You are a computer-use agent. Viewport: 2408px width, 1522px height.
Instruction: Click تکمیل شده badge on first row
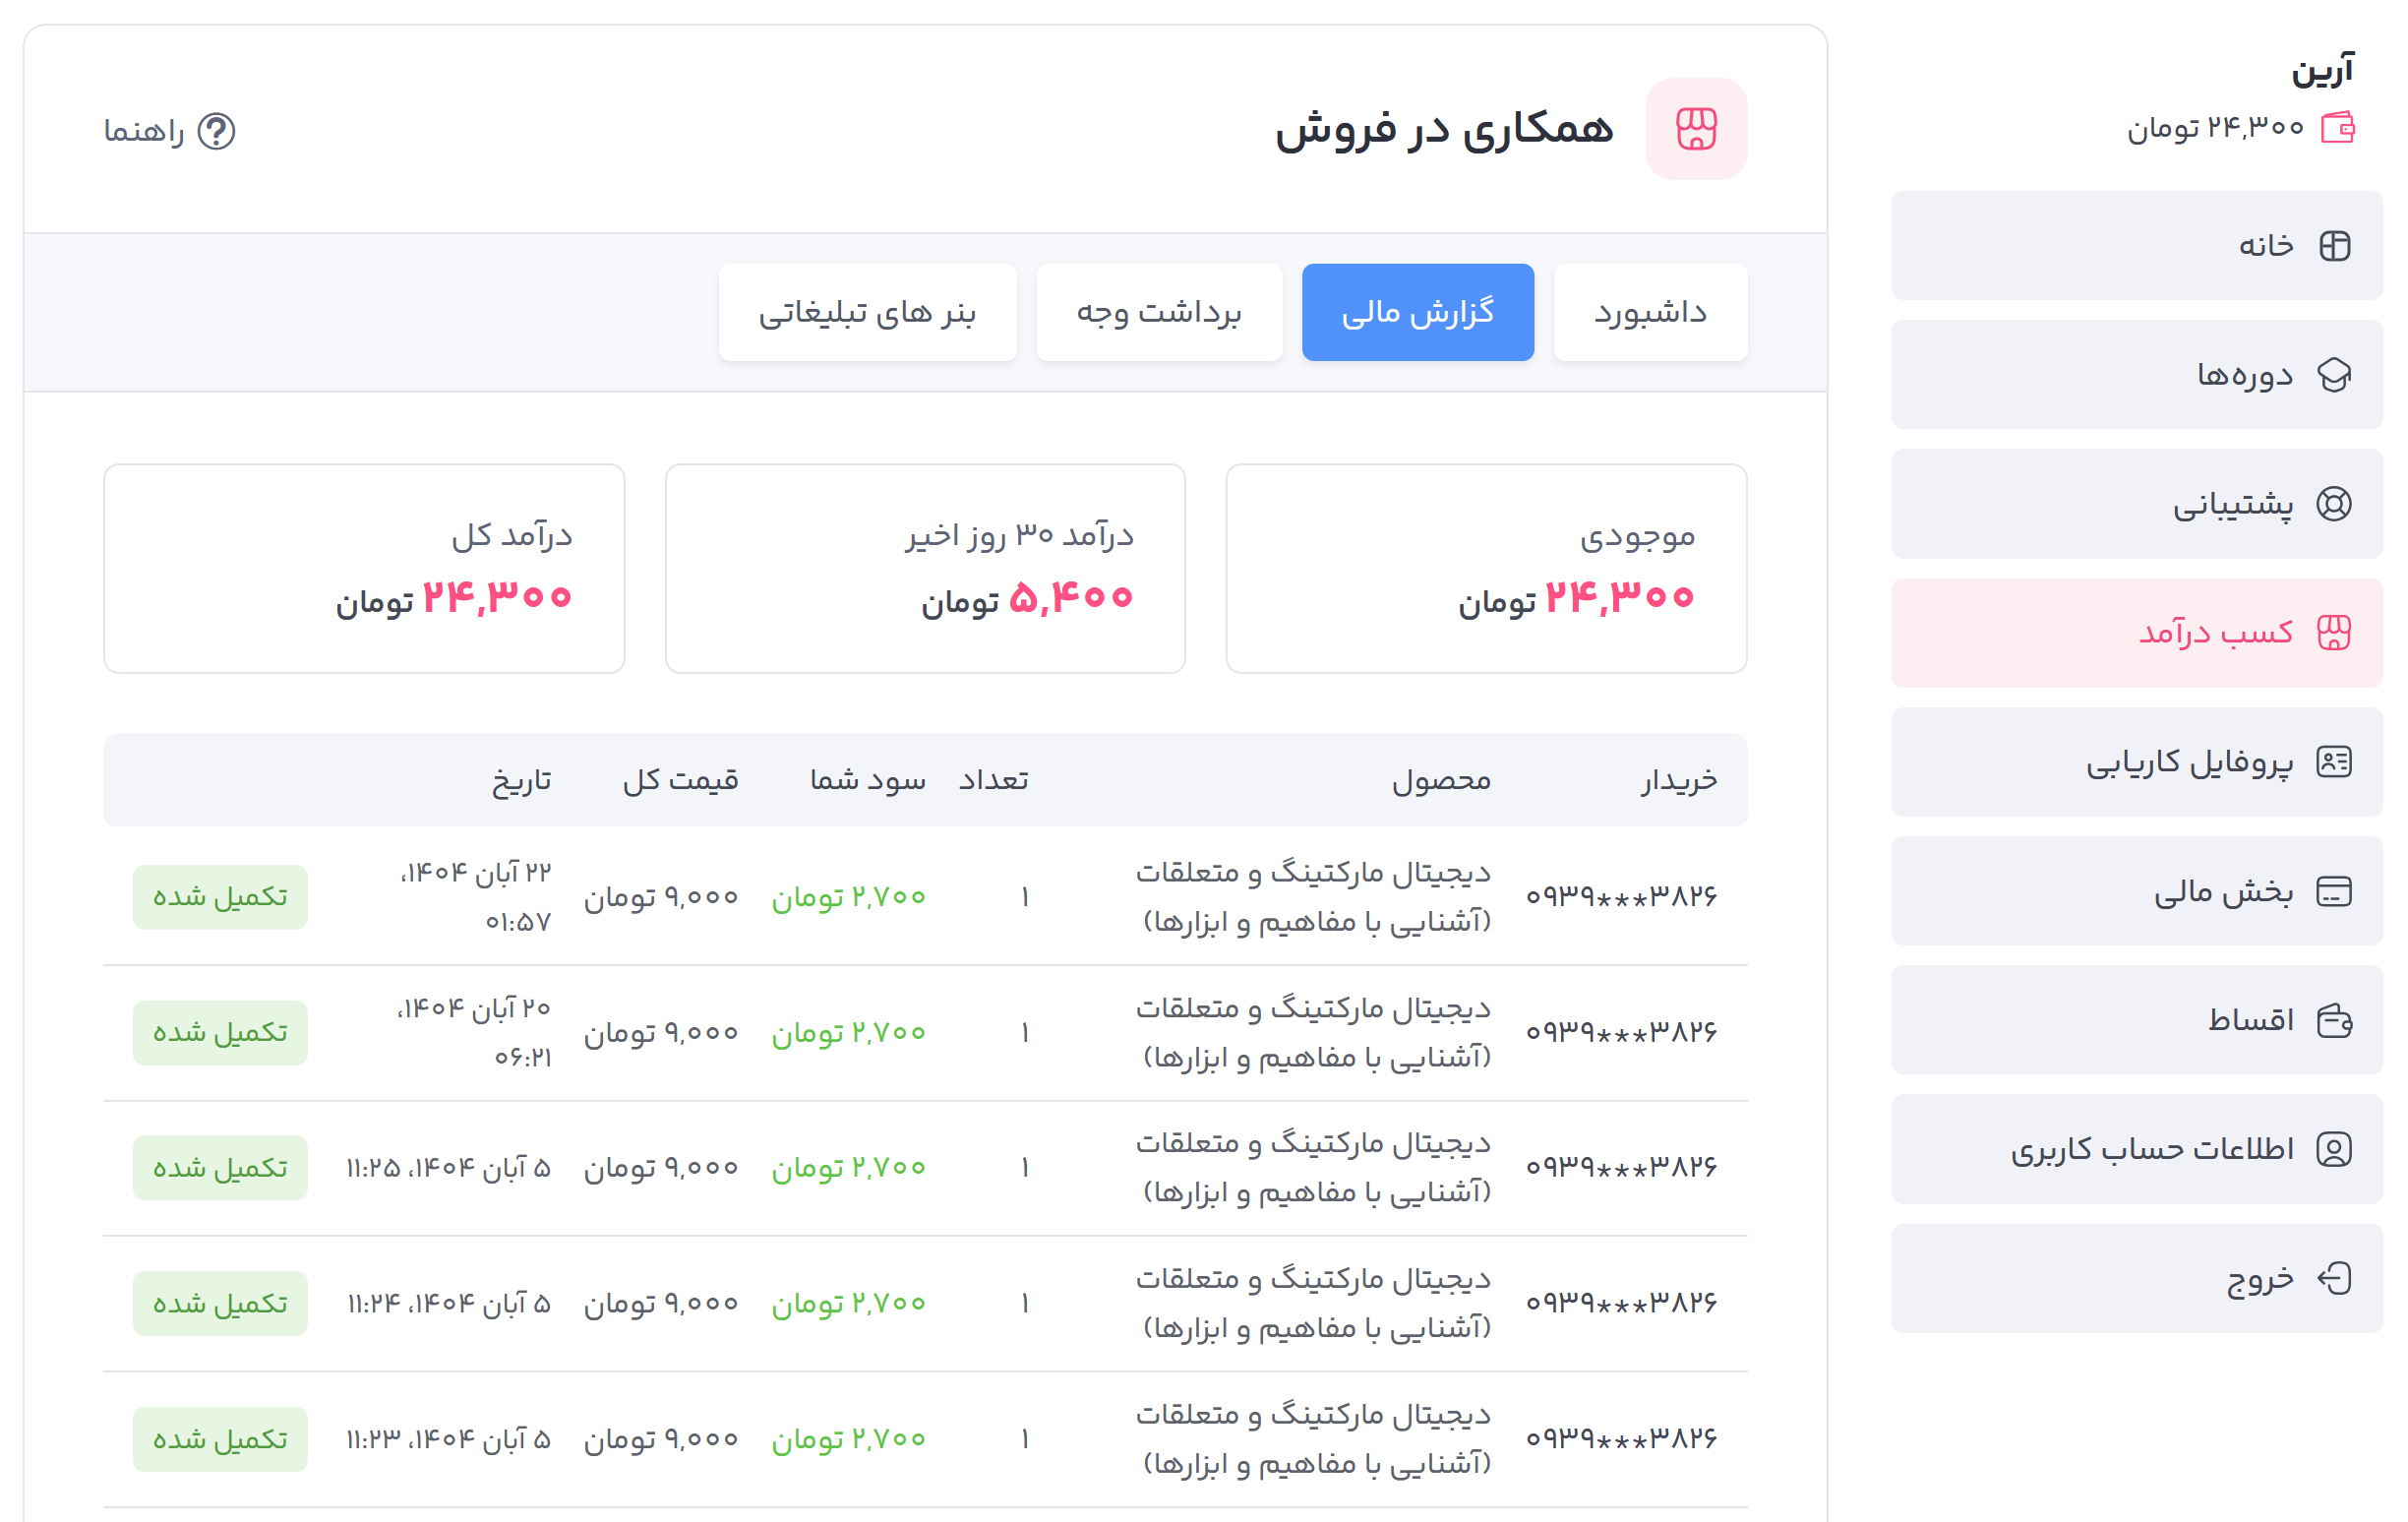[x=220, y=897]
